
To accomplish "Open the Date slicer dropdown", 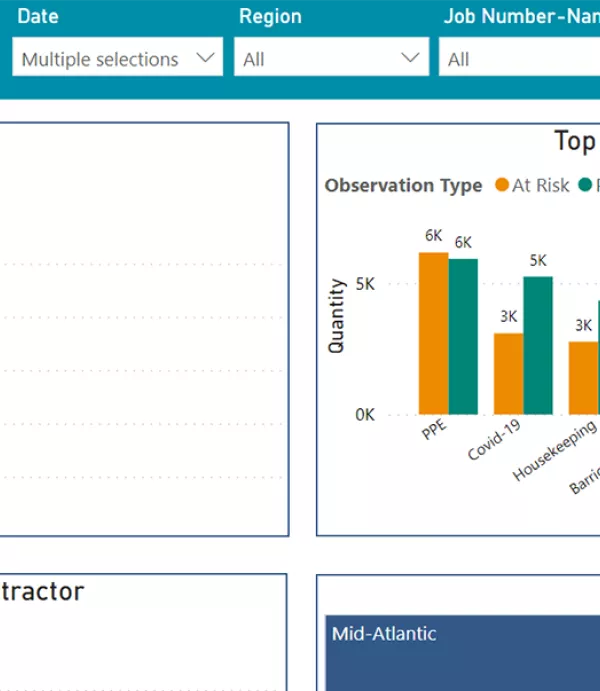I will click(117, 57).
